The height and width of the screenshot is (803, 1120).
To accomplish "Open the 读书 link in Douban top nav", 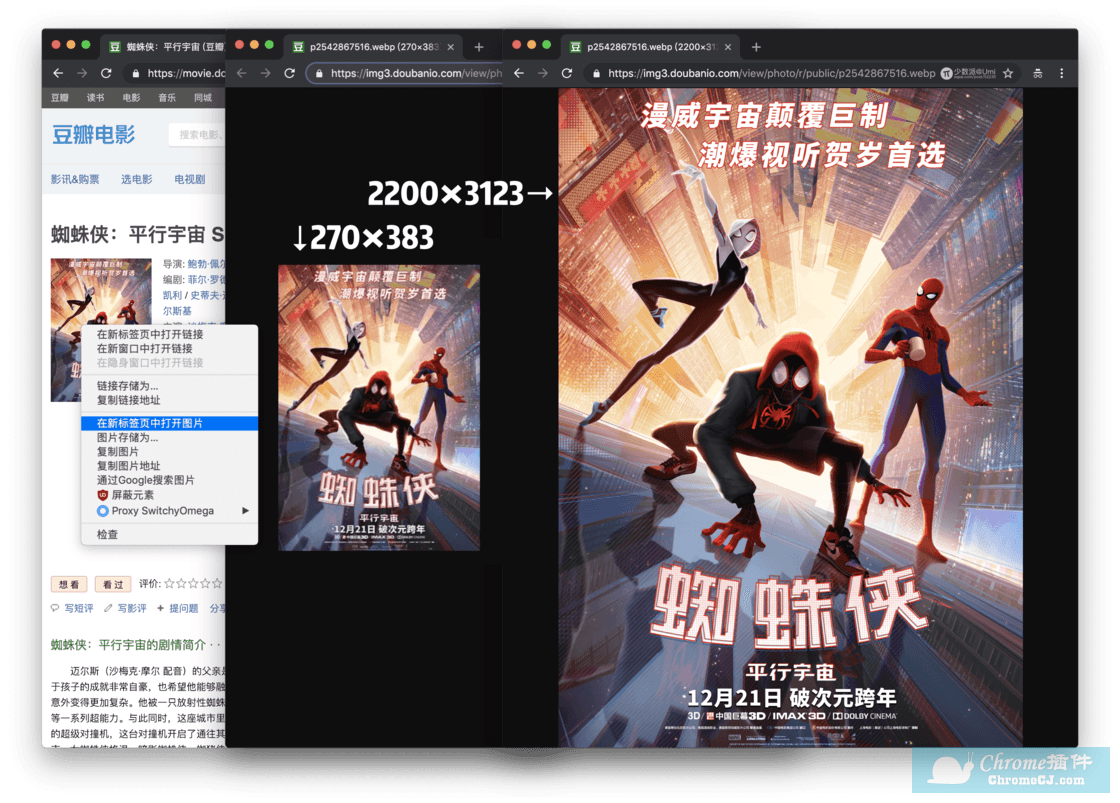I will click(x=96, y=98).
